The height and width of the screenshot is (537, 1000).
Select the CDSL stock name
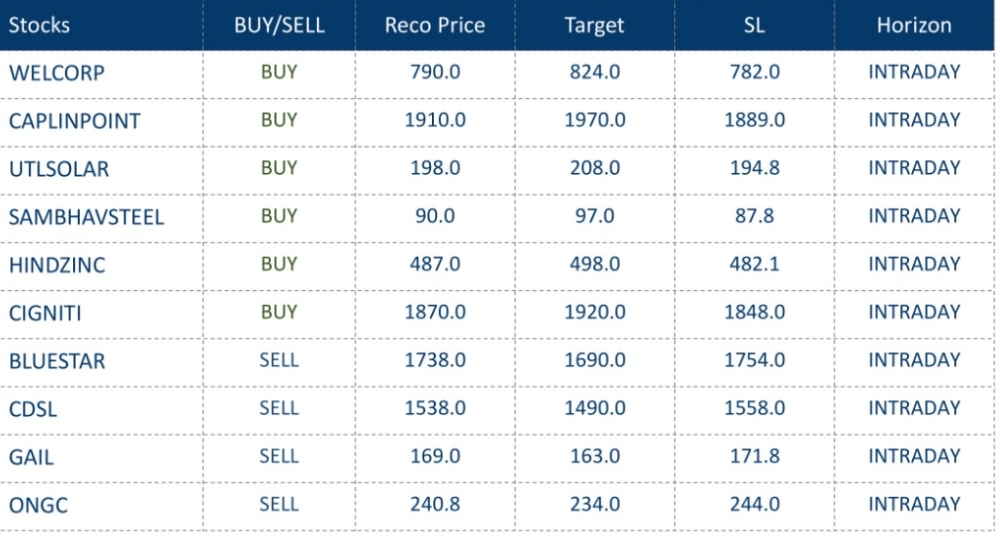coord(33,409)
